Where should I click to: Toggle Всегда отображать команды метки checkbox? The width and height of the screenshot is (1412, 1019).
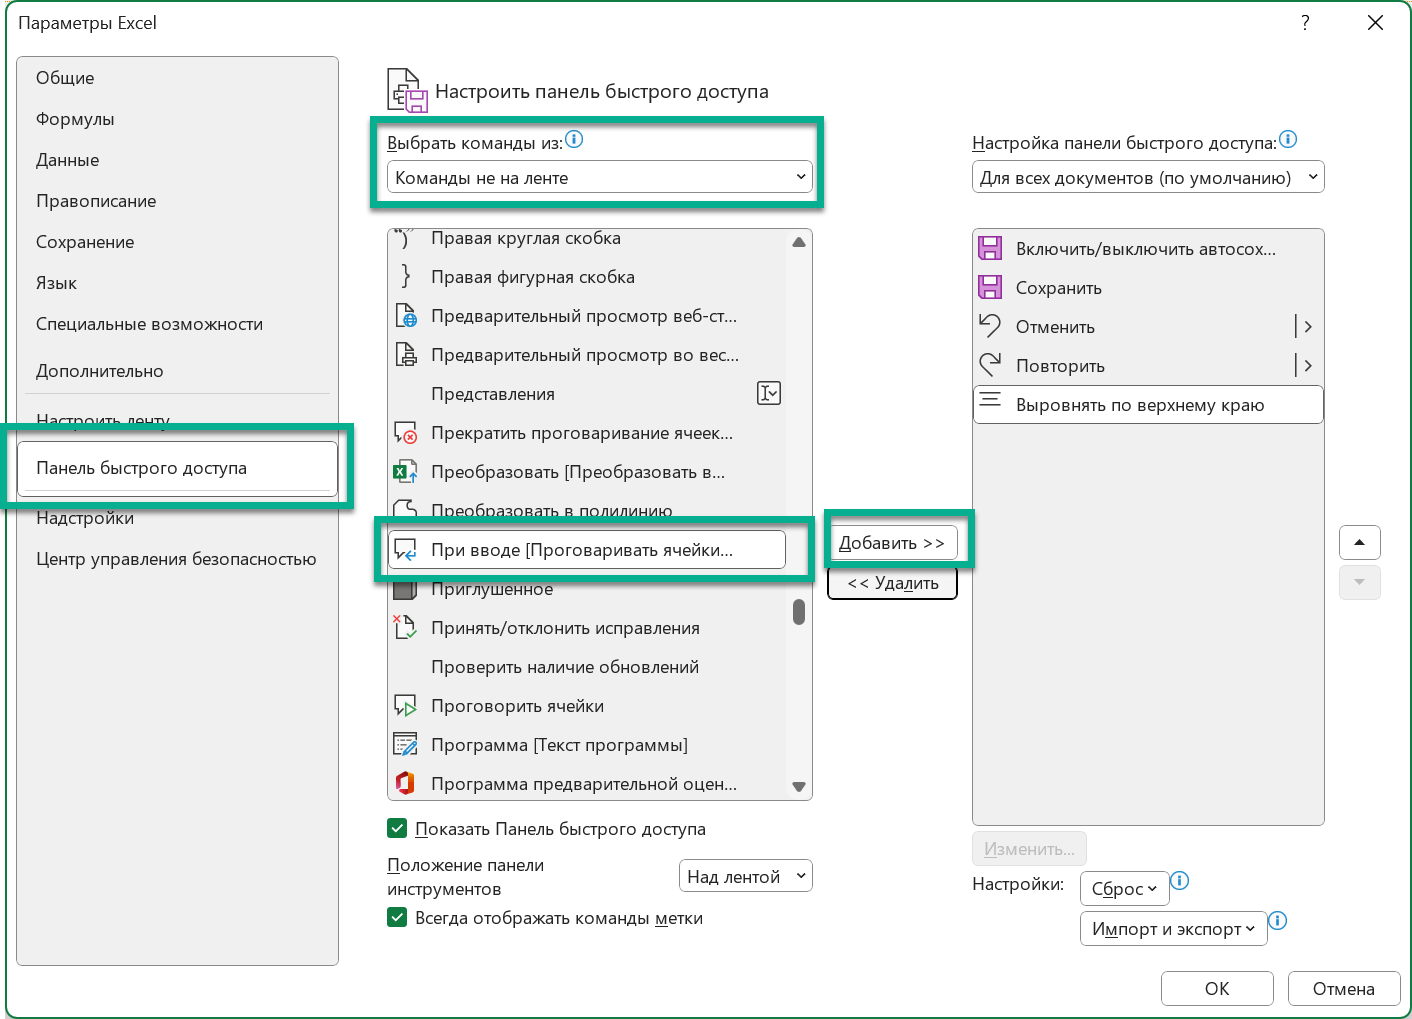tap(397, 917)
